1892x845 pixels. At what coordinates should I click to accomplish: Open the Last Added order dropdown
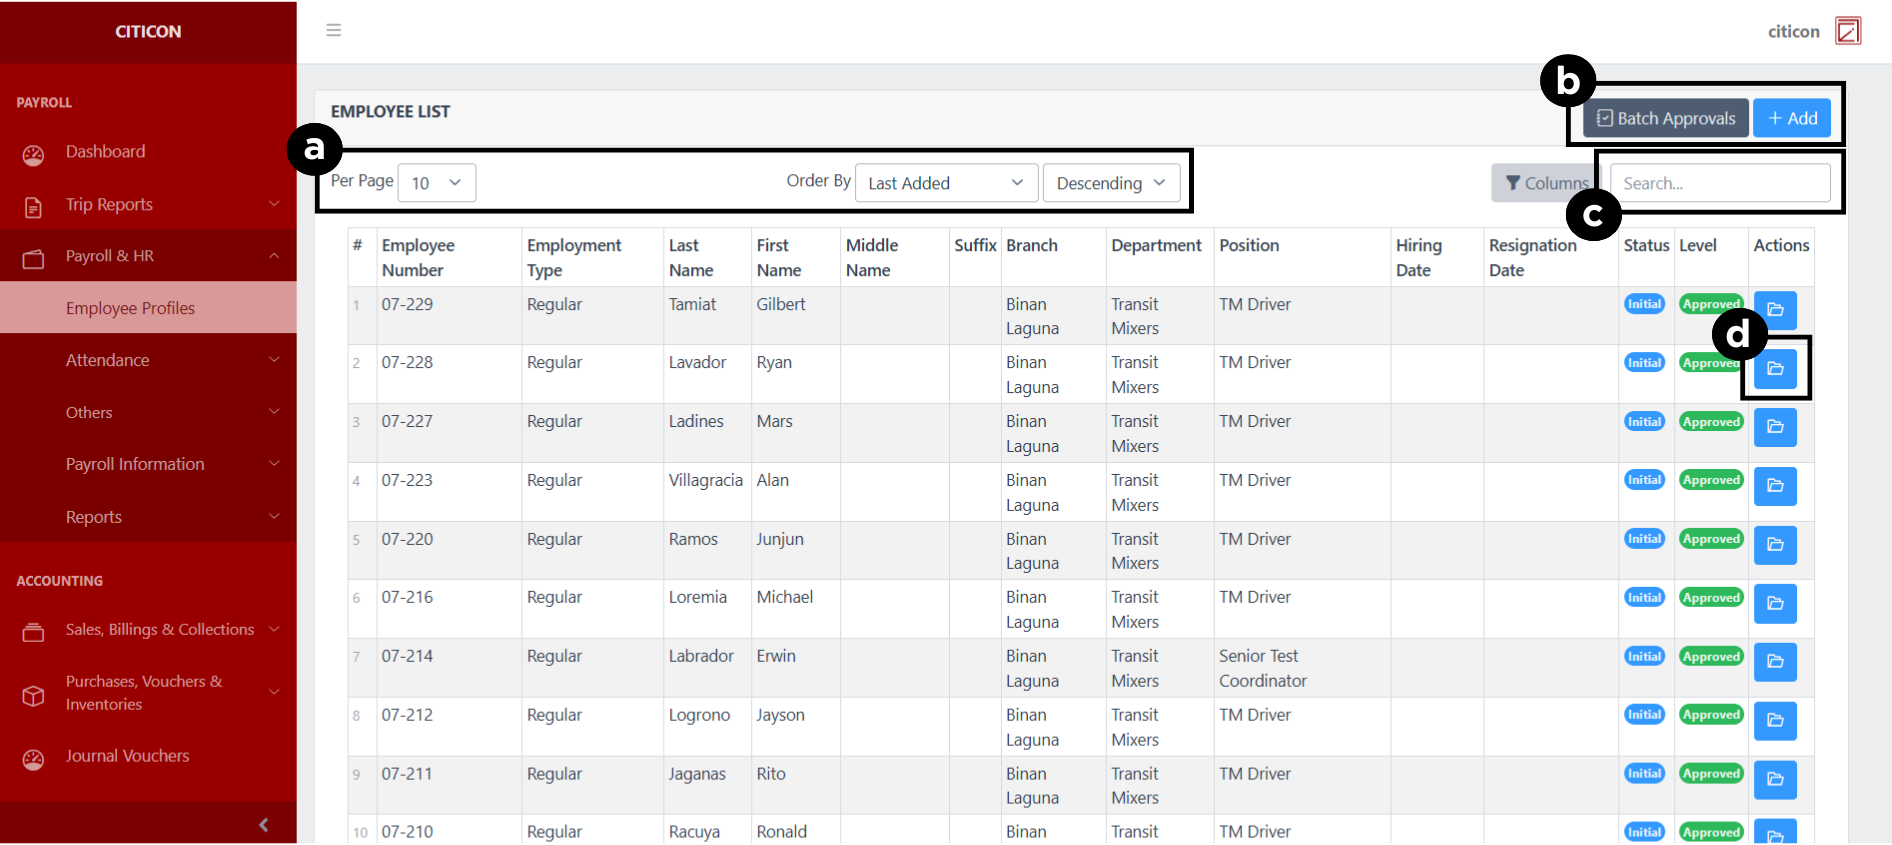point(945,183)
